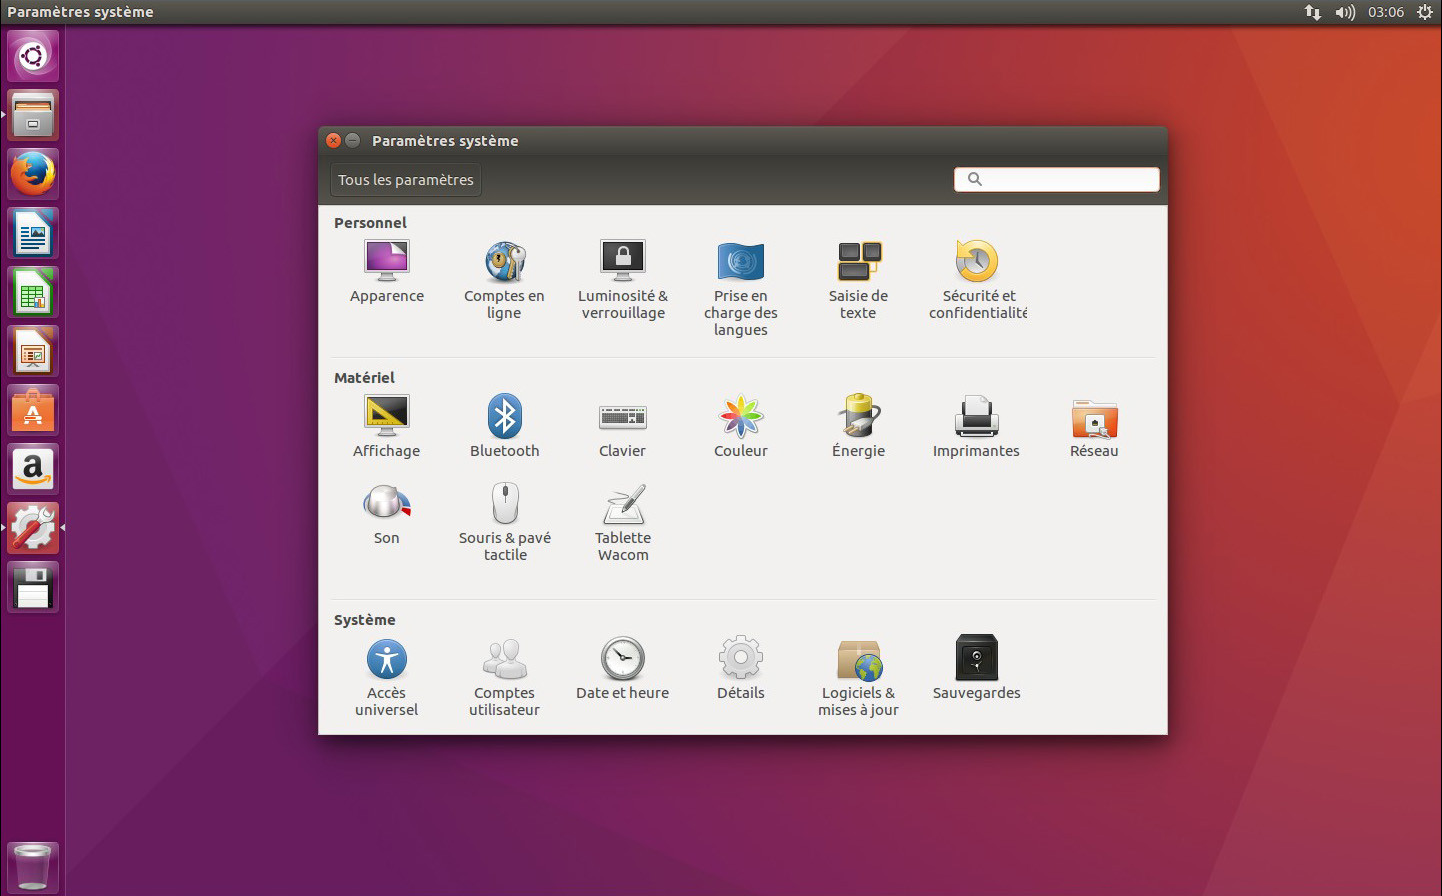Launch LibreOffice Impress from launcher
The width and height of the screenshot is (1442, 896).
coord(33,351)
